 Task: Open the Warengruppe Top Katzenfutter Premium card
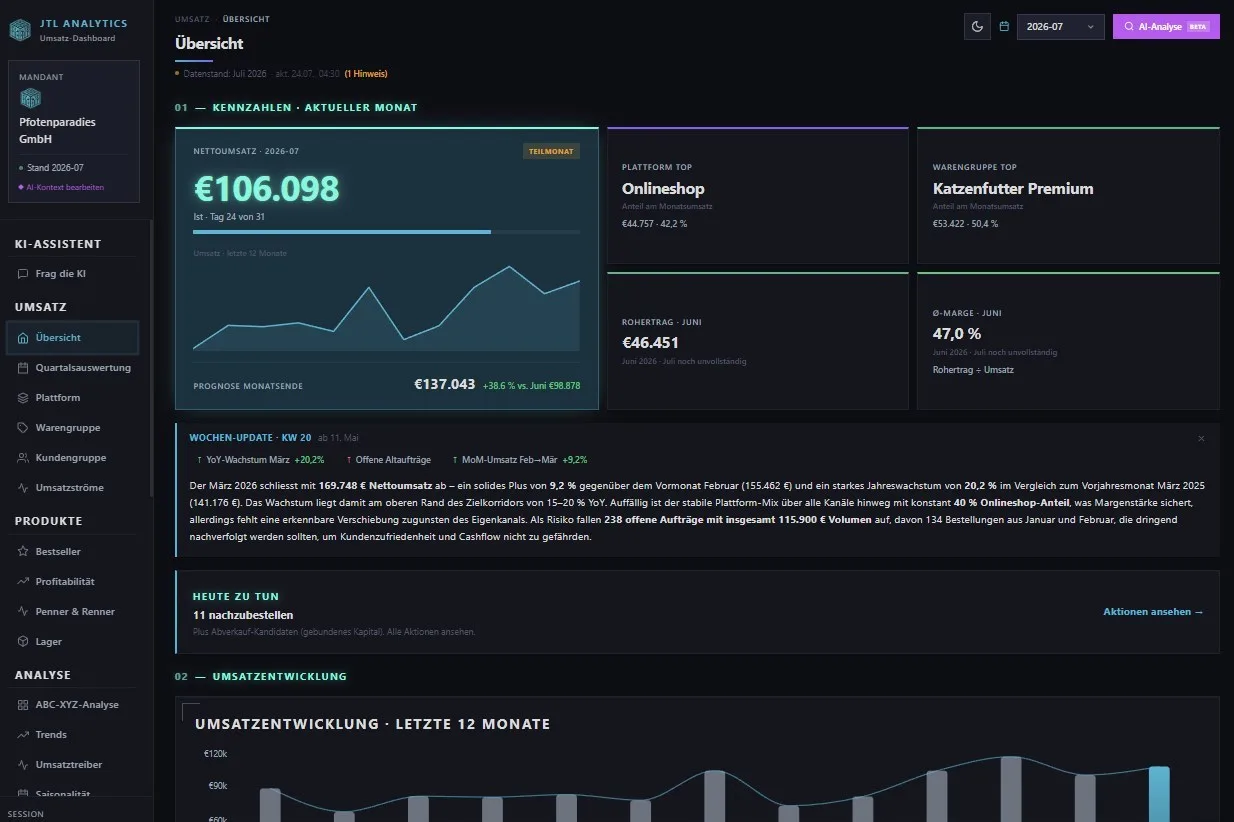pos(1068,195)
